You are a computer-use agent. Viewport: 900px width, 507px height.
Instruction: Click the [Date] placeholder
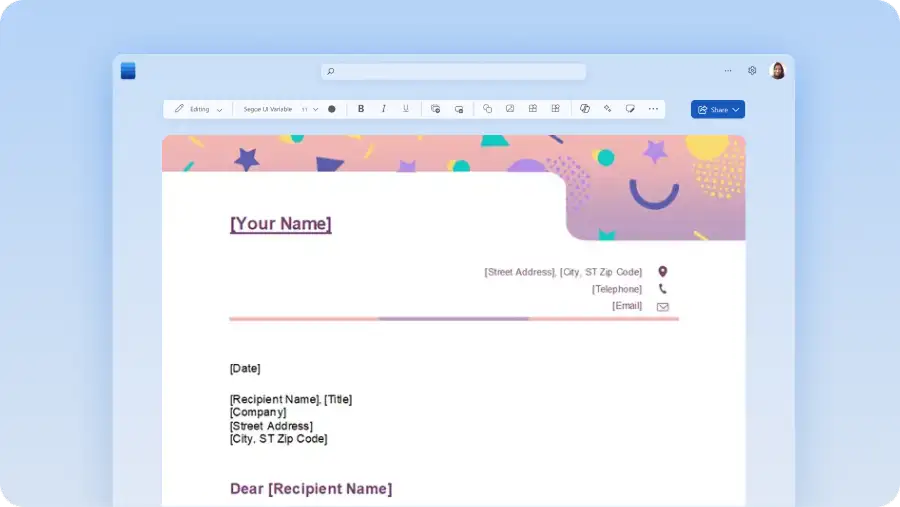click(245, 369)
